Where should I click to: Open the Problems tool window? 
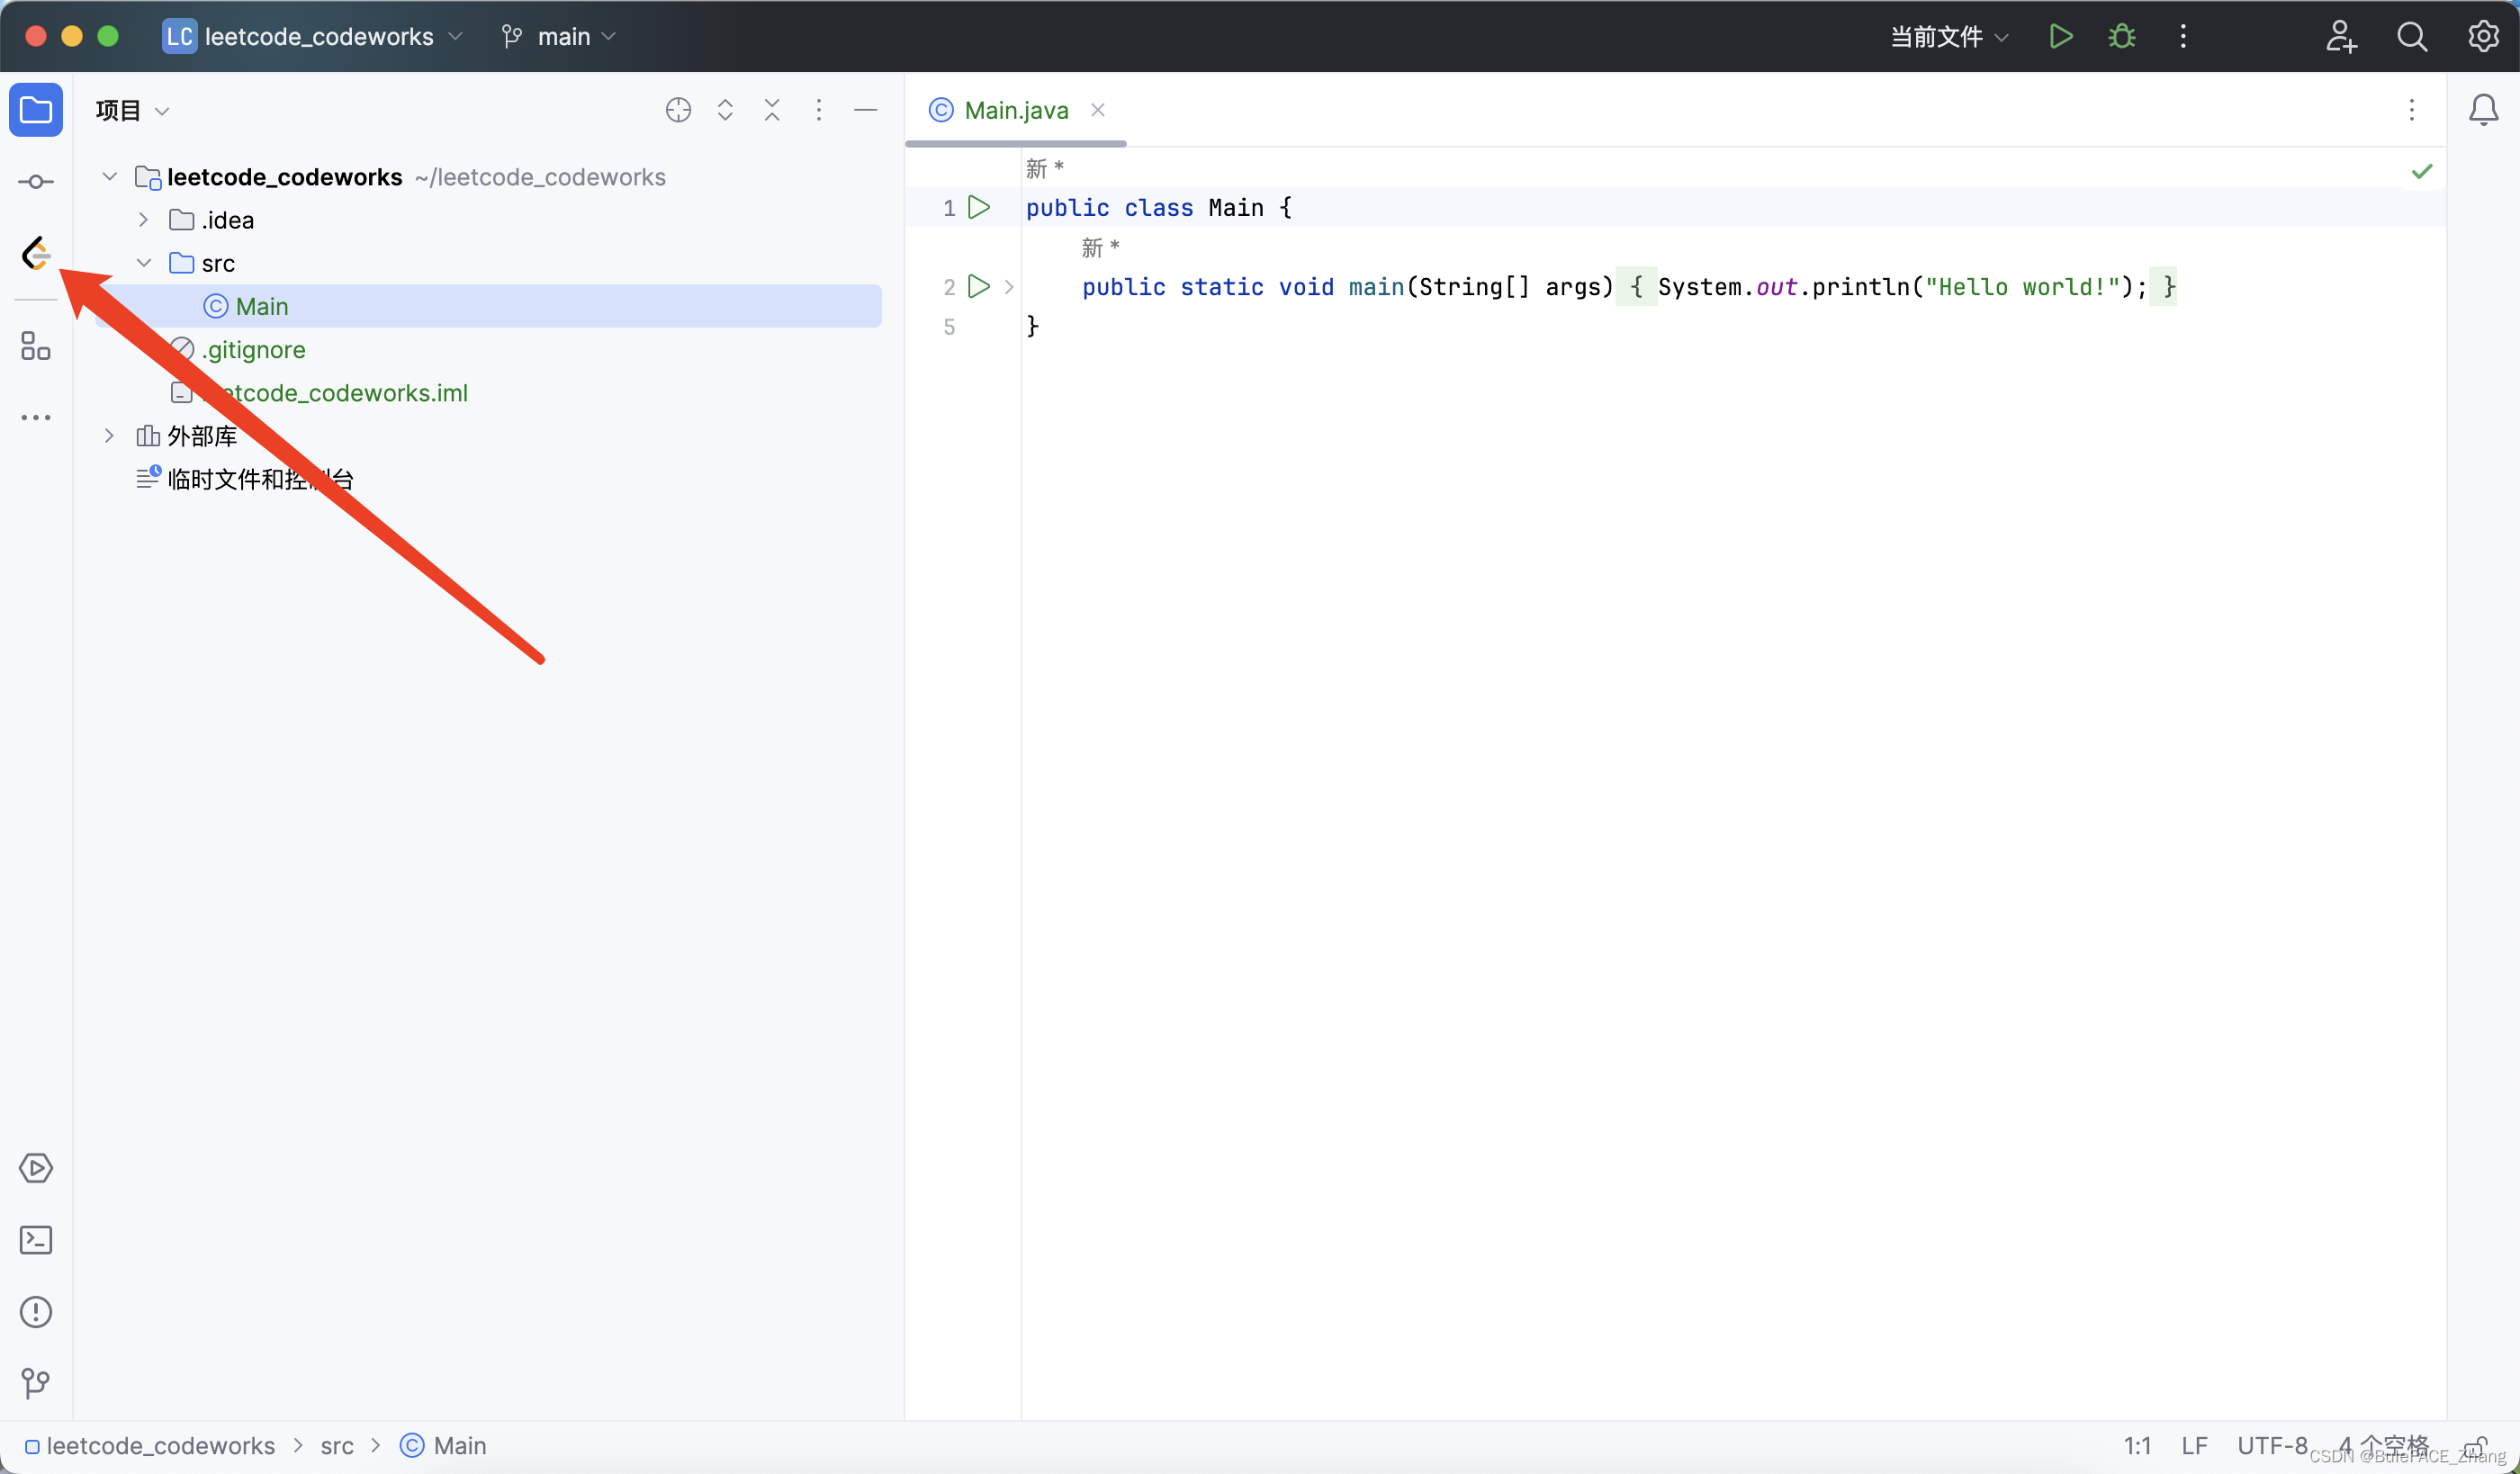tap(36, 1312)
